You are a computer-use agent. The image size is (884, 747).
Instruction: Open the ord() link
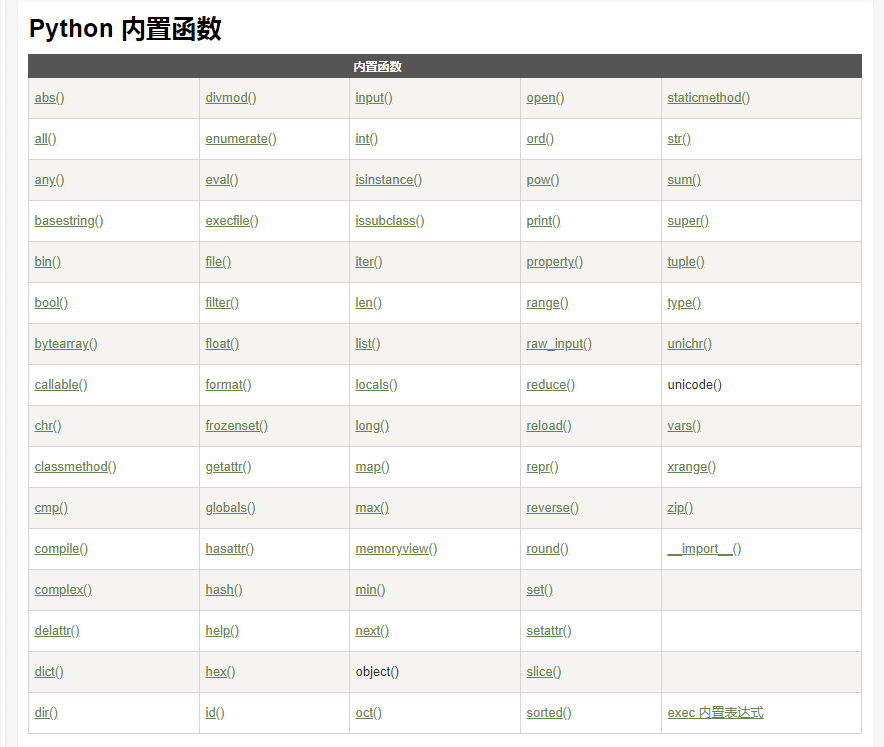pos(540,139)
